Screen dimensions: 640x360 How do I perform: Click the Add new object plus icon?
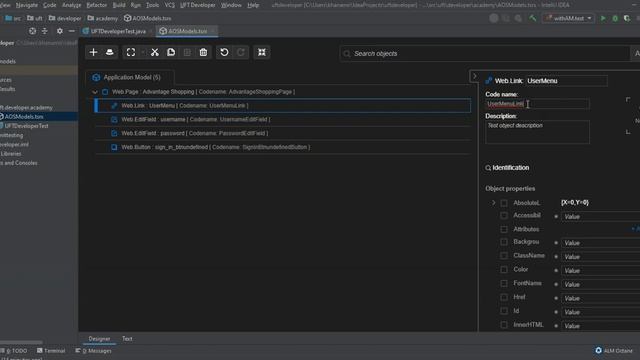click(x=93, y=52)
